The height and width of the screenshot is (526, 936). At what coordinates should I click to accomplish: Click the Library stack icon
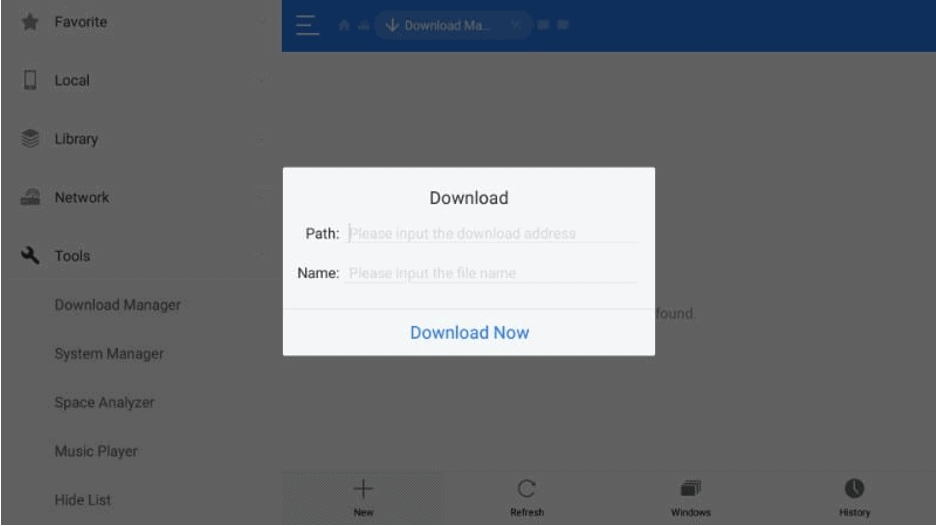(31, 139)
